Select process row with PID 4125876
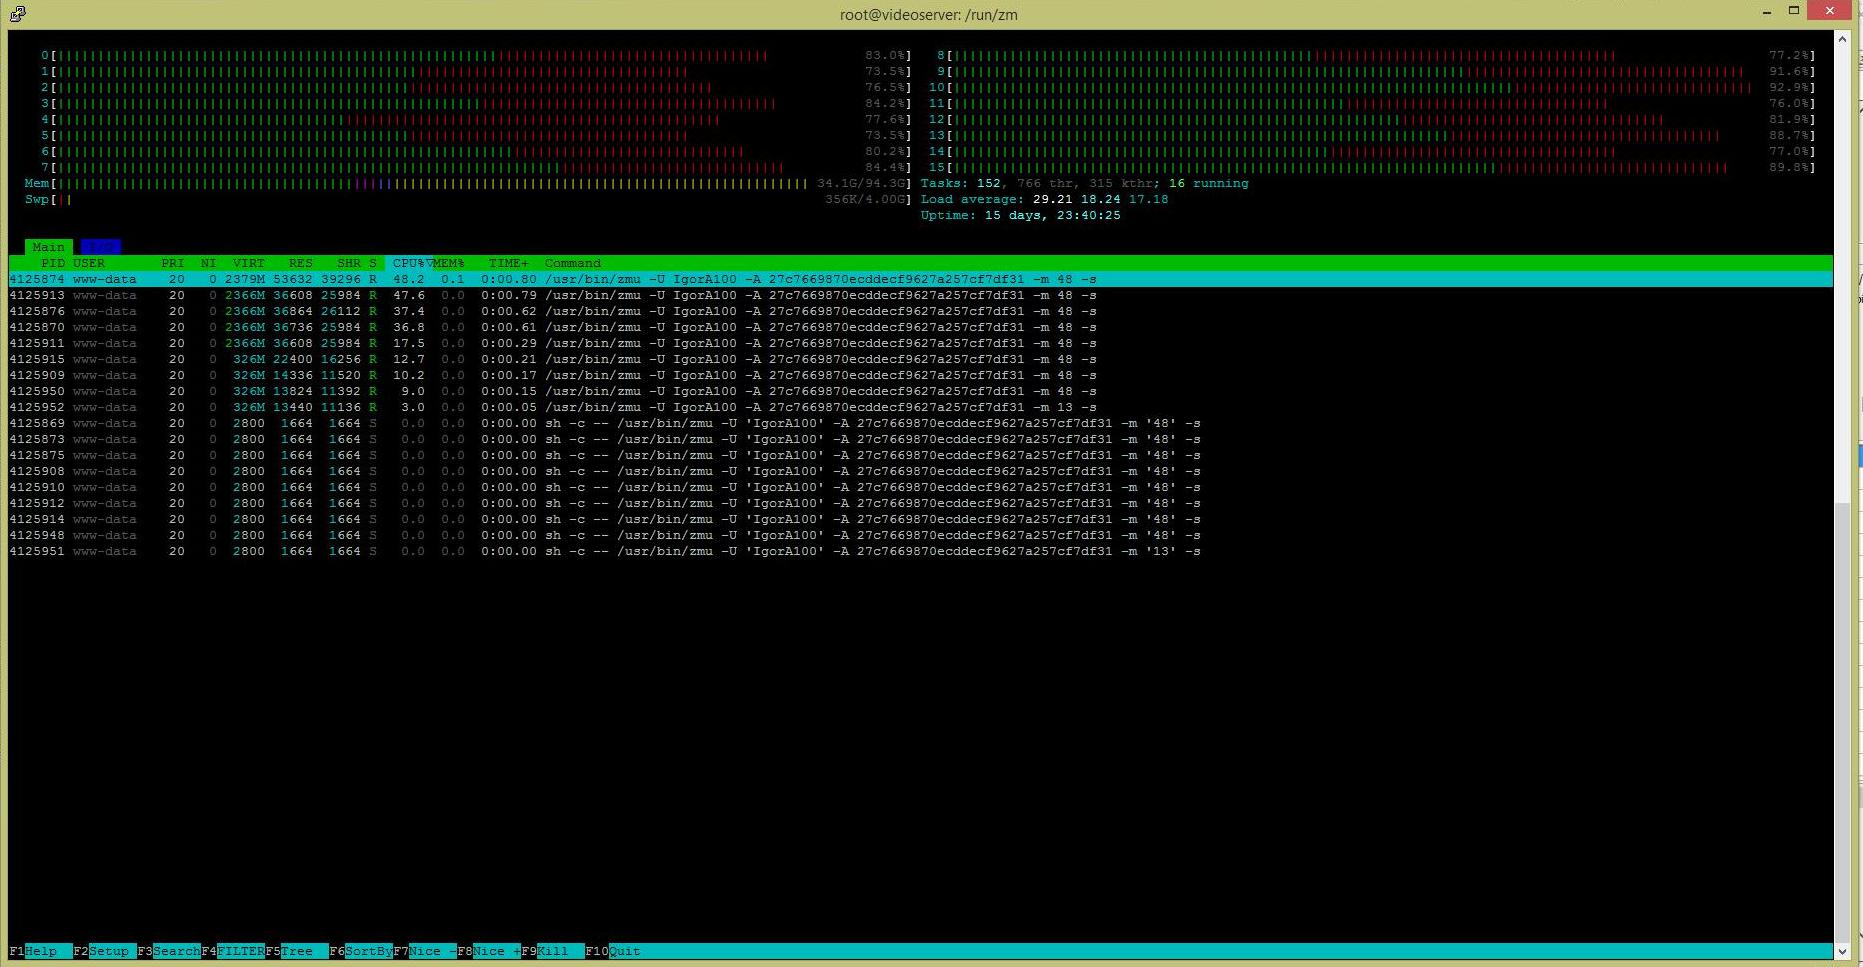The height and width of the screenshot is (967, 1863). pos(921,311)
